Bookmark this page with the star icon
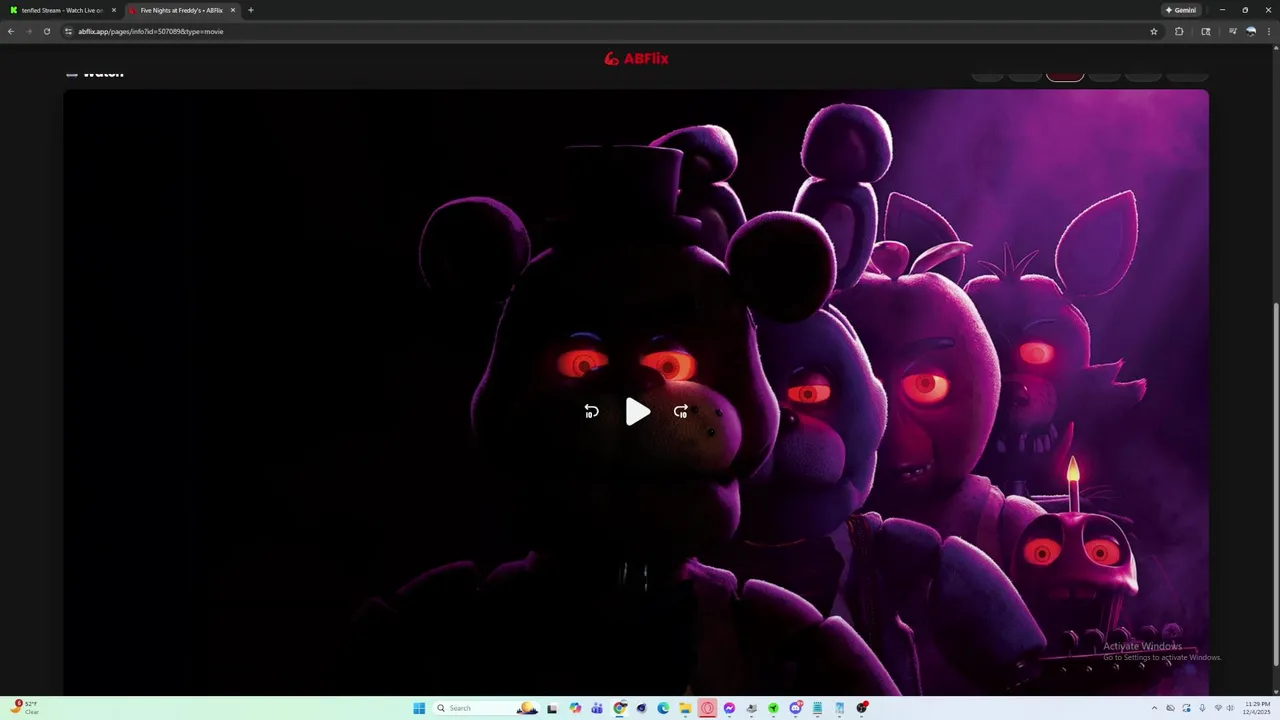 (x=1154, y=31)
